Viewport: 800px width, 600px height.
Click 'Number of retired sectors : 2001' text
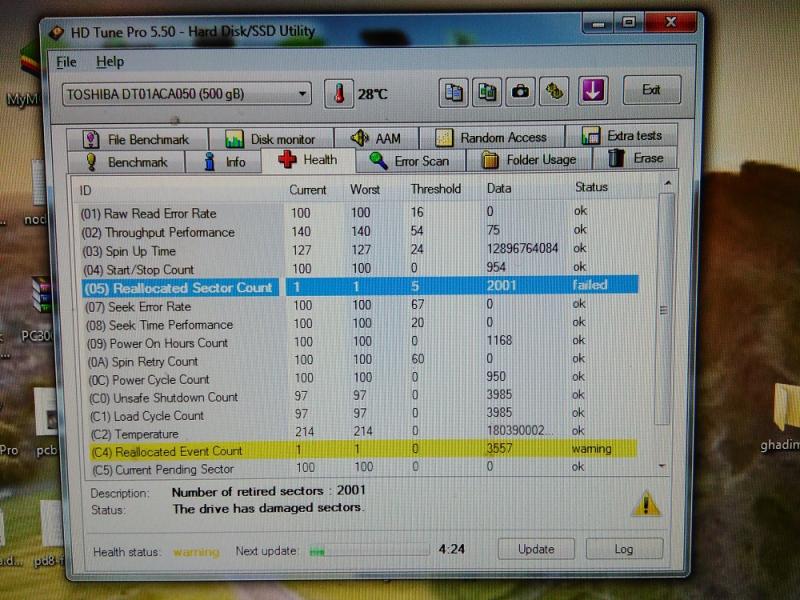pos(268,491)
